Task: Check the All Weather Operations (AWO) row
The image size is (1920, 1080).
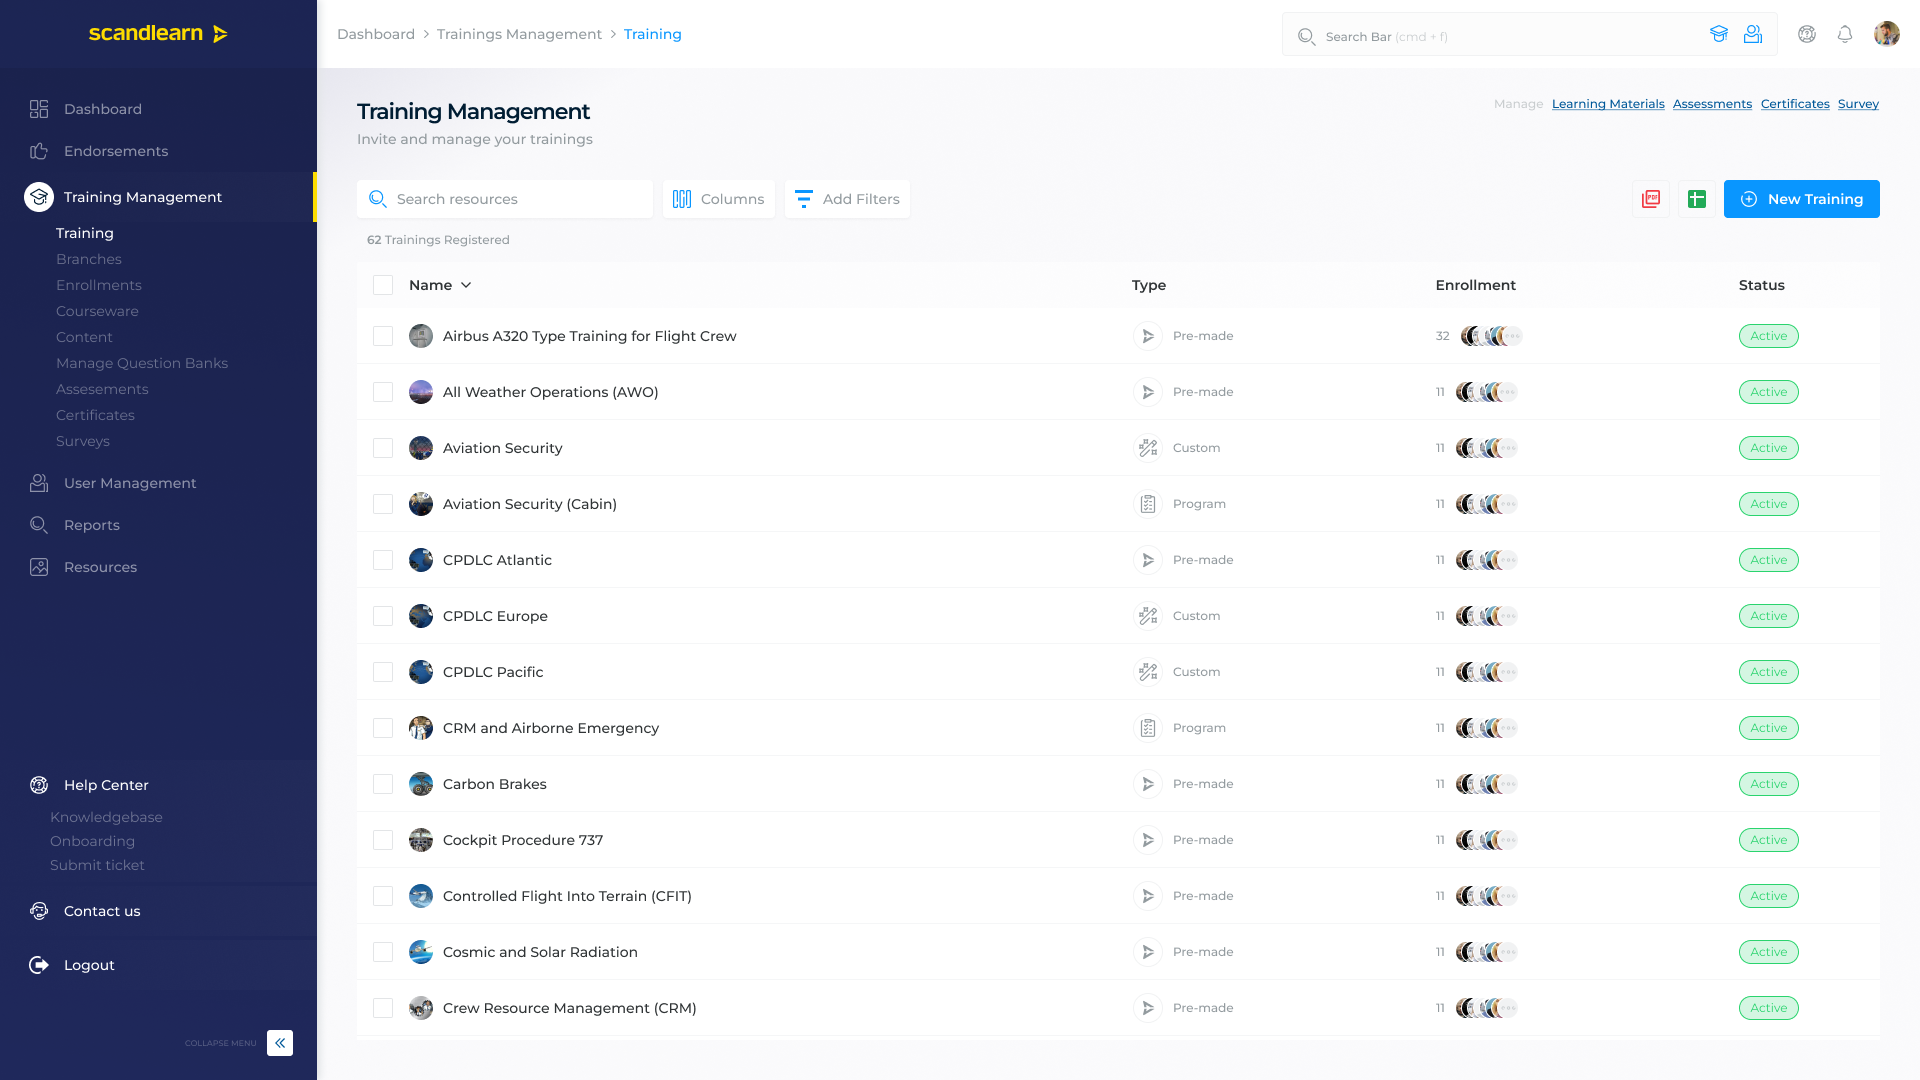Action: [x=383, y=392]
